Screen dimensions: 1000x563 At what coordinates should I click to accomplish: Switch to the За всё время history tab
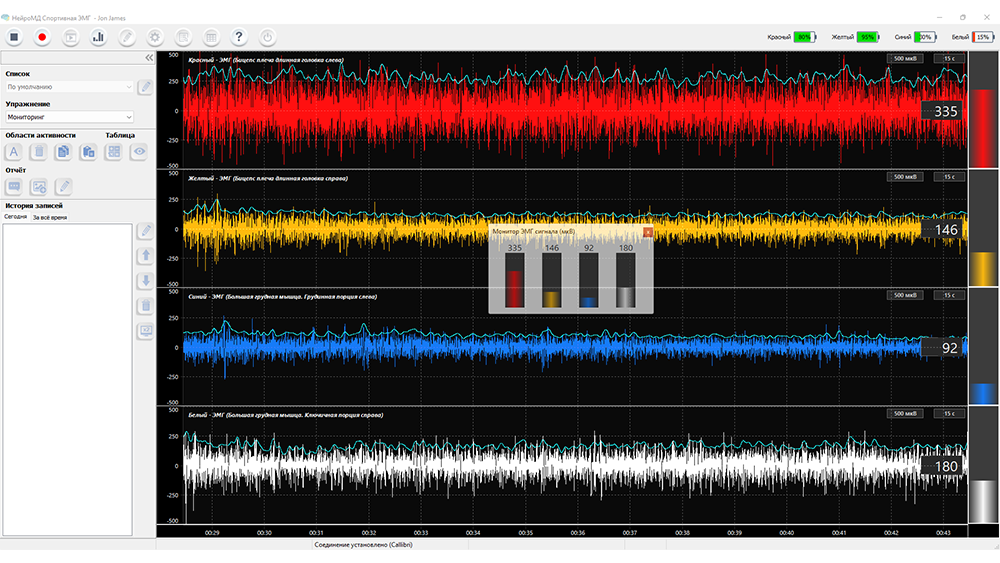(x=50, y=217)
